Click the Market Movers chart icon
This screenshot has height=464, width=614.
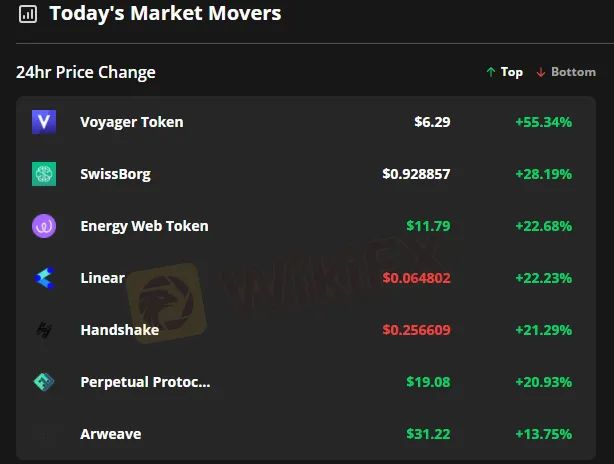coord(28,14)
